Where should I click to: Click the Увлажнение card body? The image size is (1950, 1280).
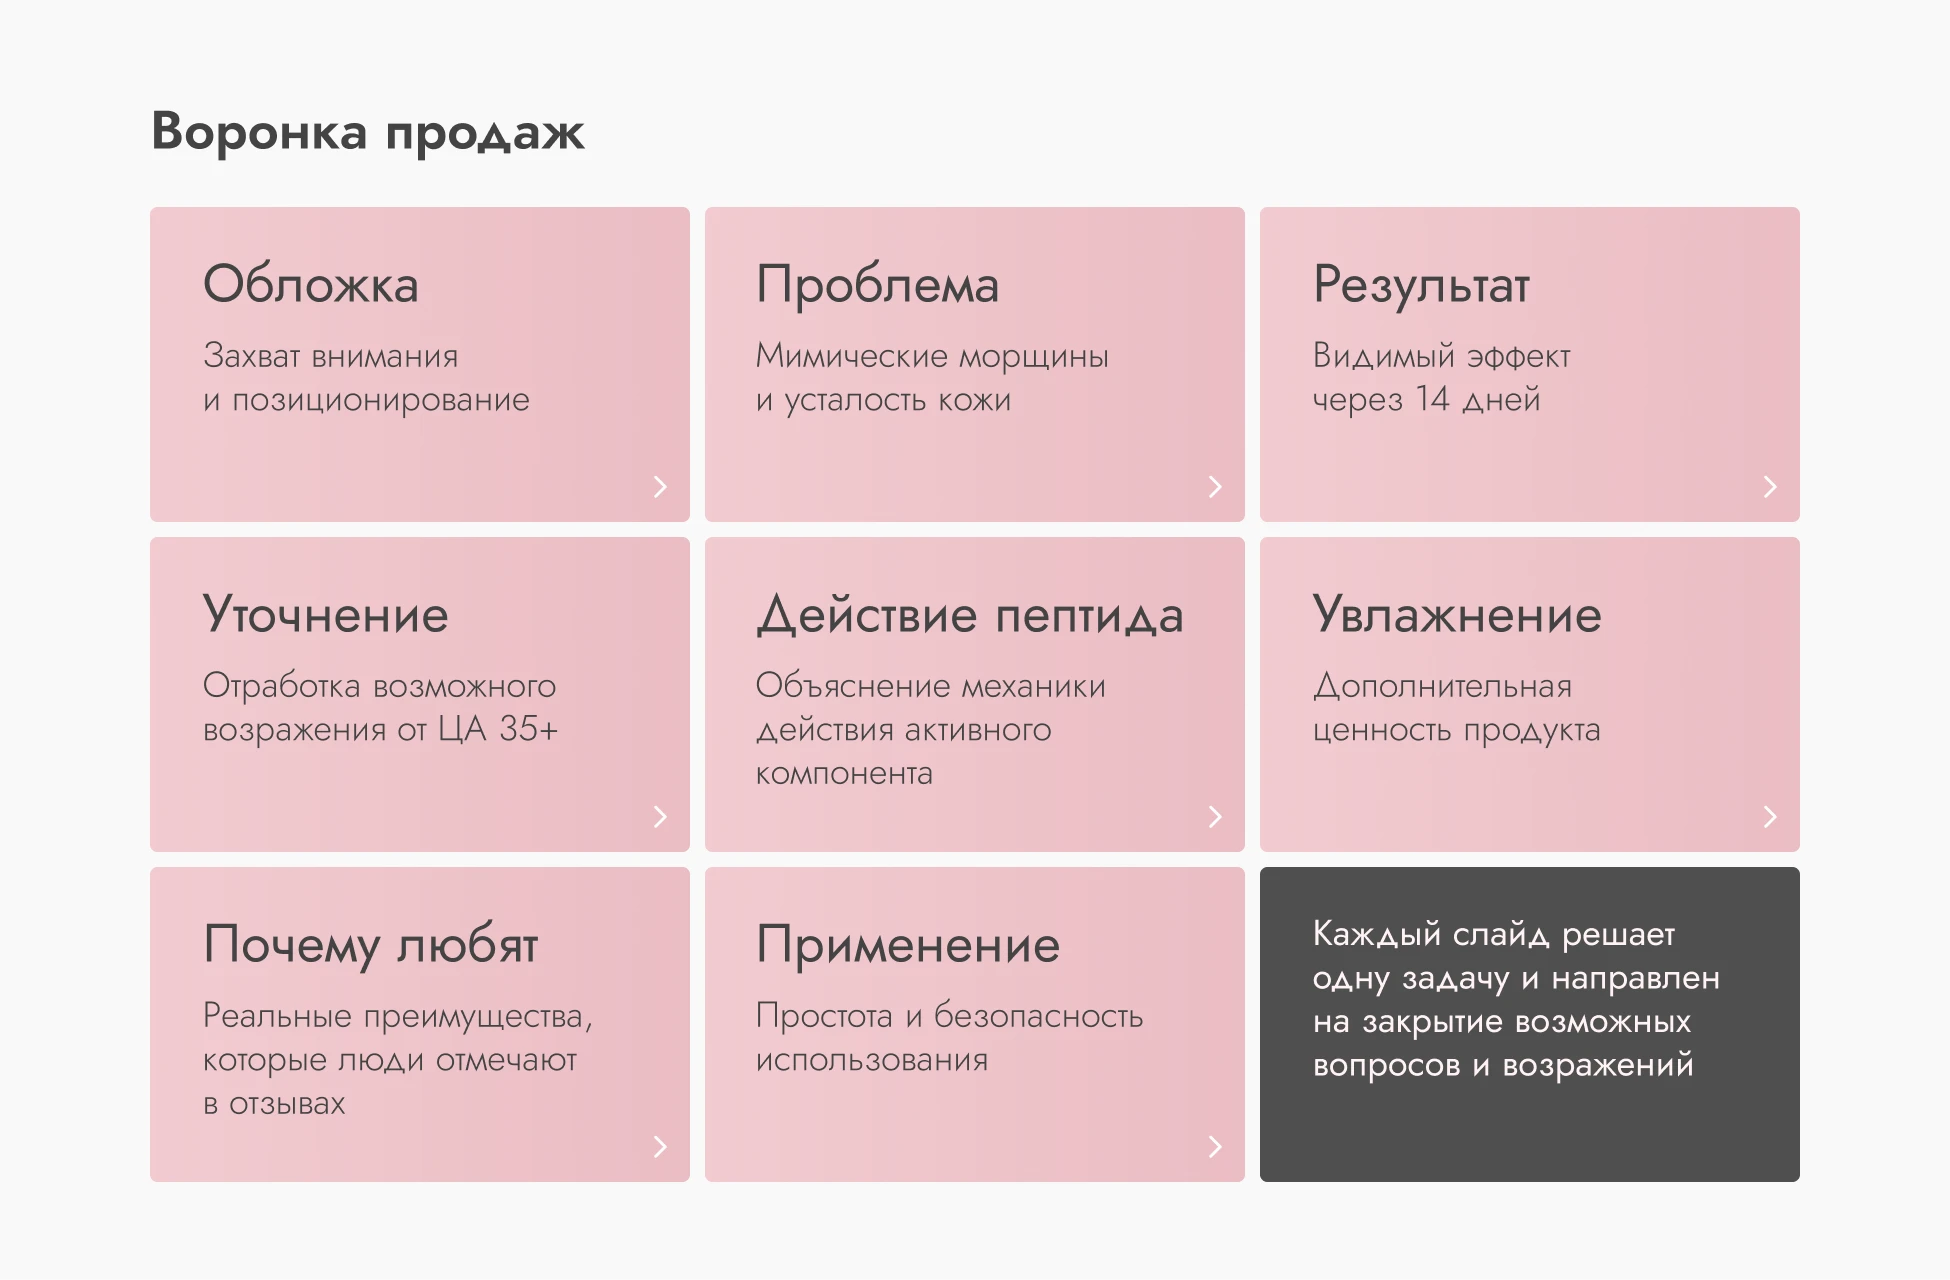pos(1530,692)
